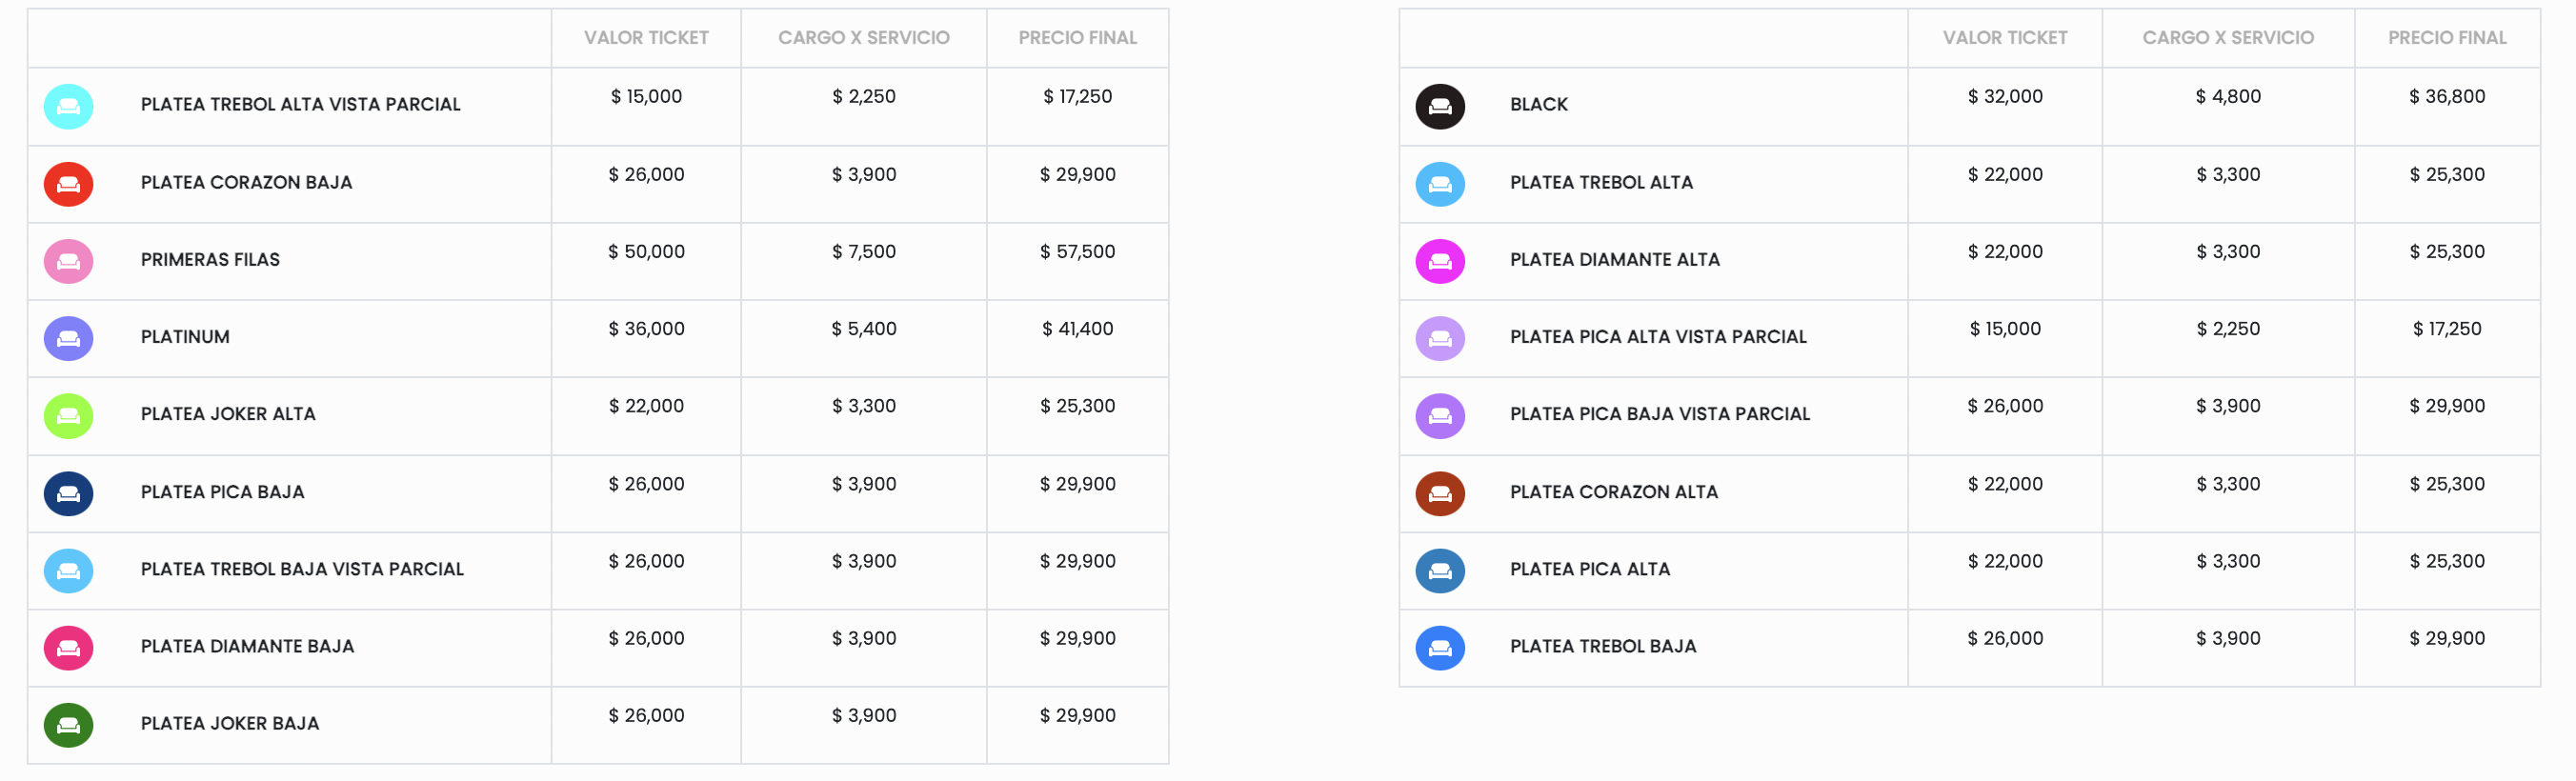Click the $ 32,000 Black ticket value
Screen dimensions: 2576x781
point(2005,97)
